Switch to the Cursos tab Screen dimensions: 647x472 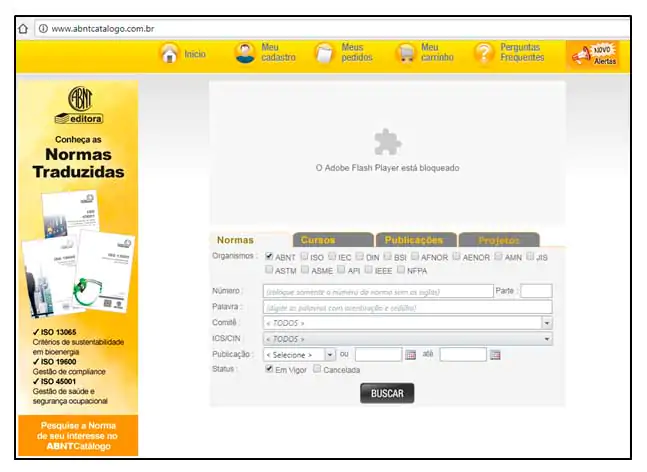(333, 240)
